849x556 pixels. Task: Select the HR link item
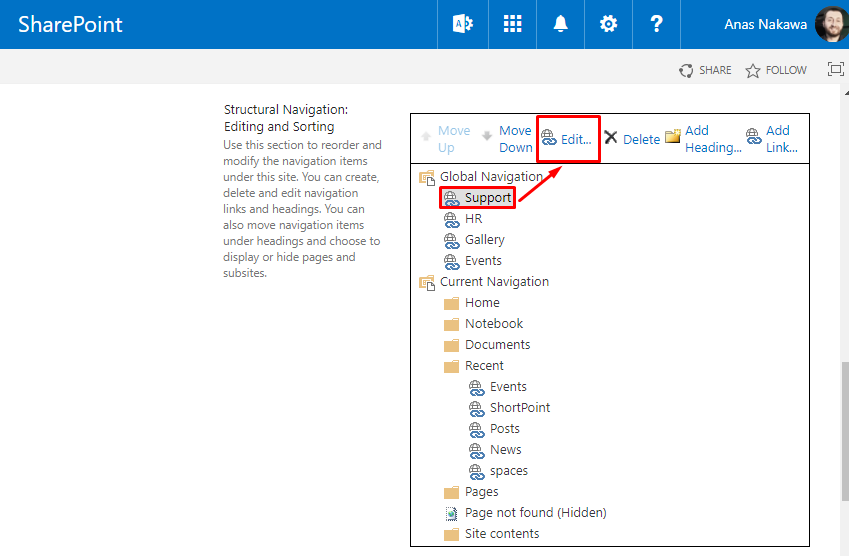coord(473,219)
